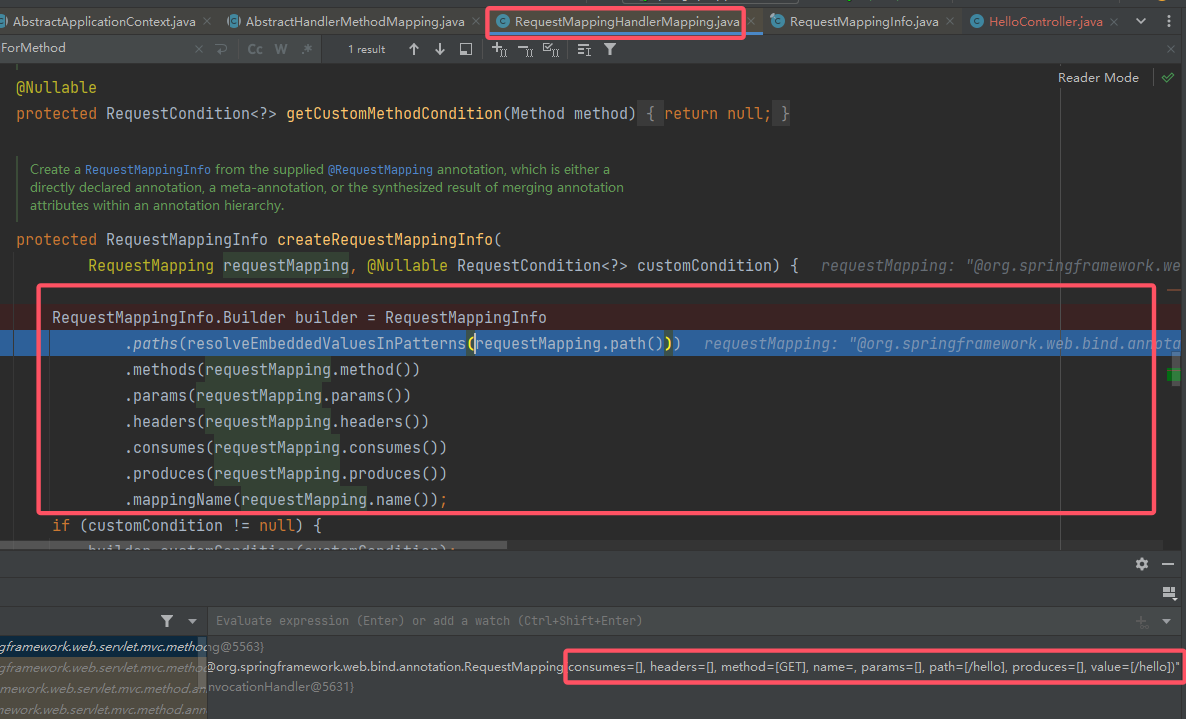Expand the folded getCustomMethodCondition body
Image resolution: width=1186 pixels, height=719 pixels.
(x=713, y=113)
